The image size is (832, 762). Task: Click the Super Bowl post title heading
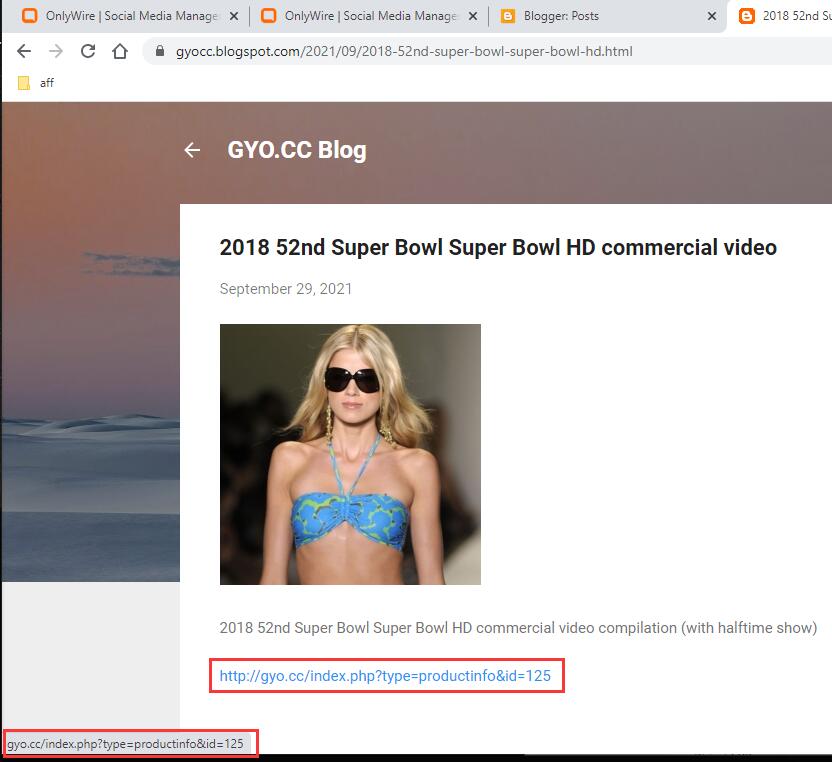[498, 247]
